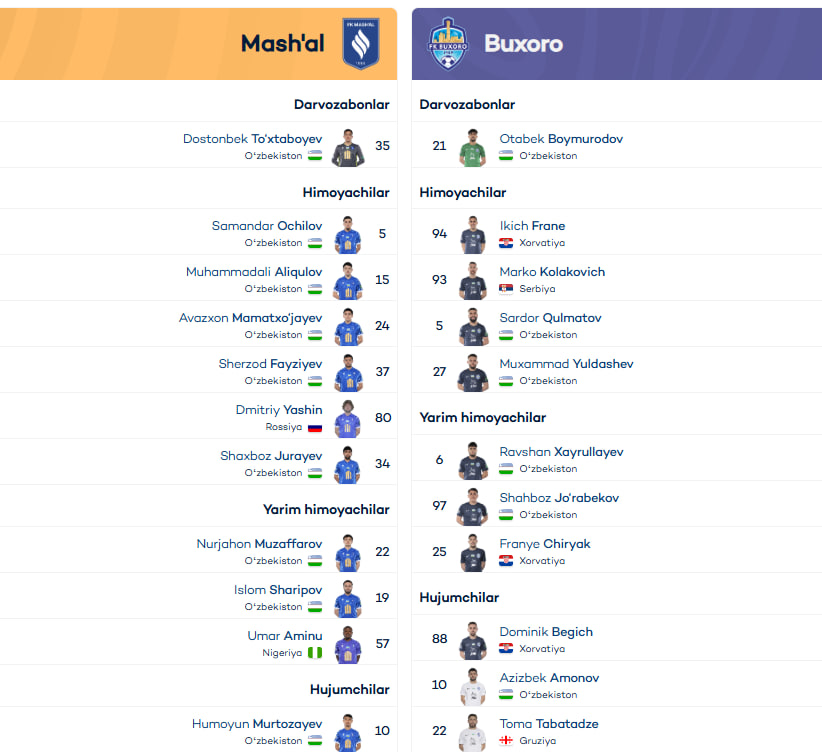Open Dominik Begich's player name link

click(x=546, y=632)
